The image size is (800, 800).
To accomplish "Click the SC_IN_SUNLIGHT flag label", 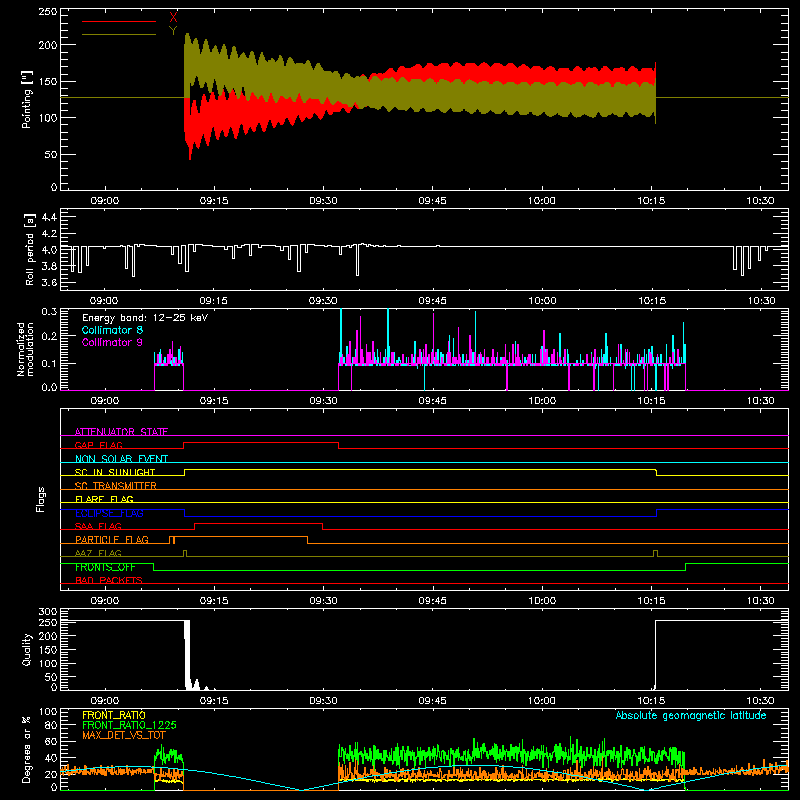I will point(115,472).
